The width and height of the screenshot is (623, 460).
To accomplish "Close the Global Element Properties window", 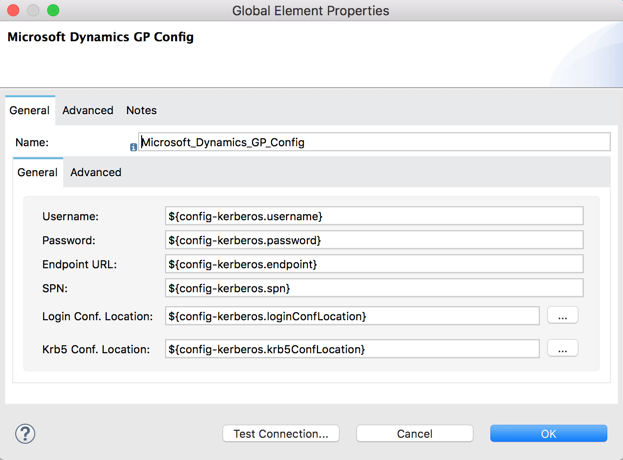I will click(x=14, y=11).
